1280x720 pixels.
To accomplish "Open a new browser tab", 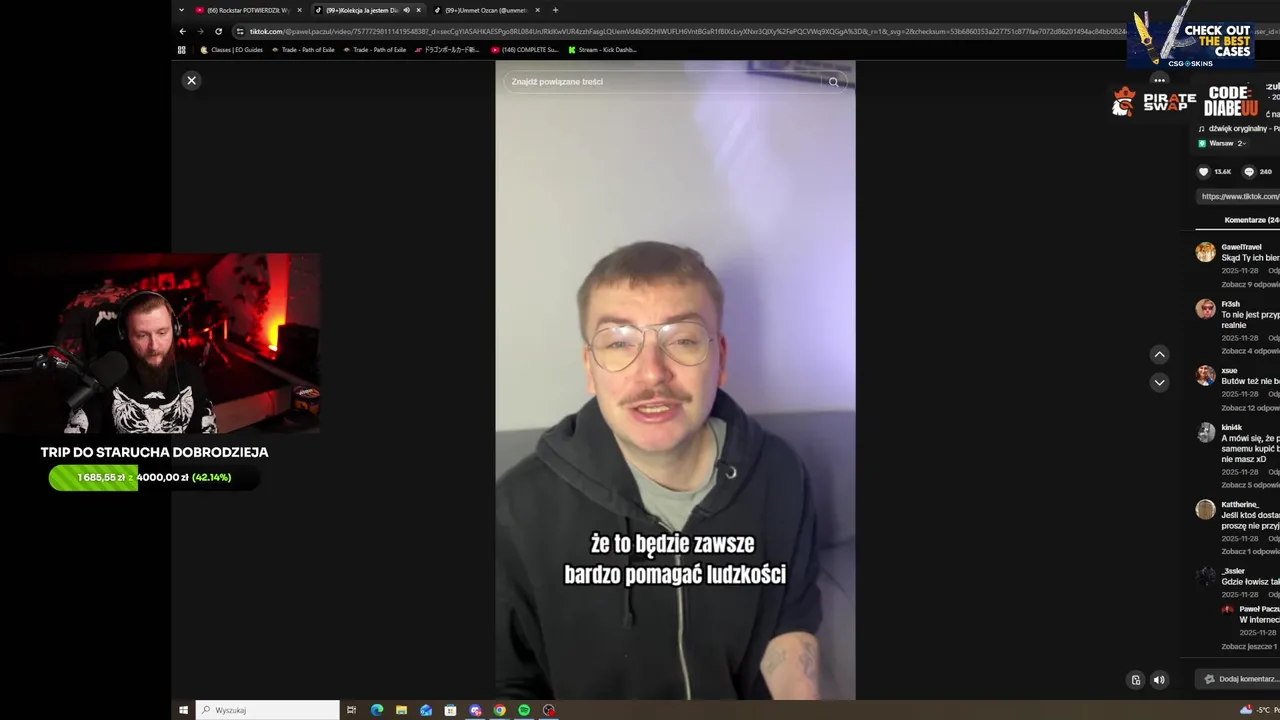I will (555, 10).
